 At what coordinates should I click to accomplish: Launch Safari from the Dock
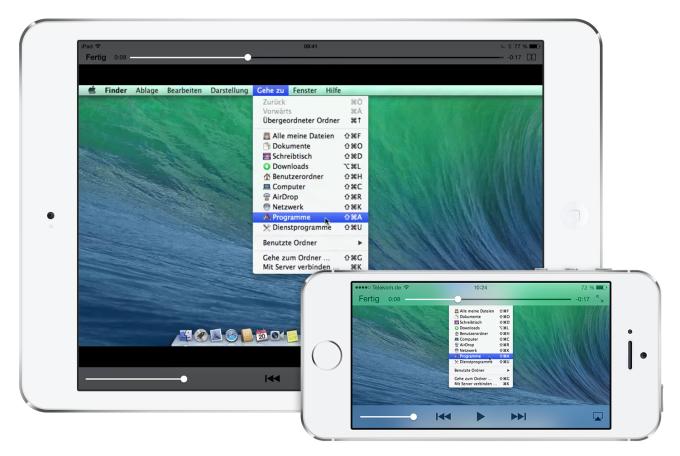click(x=231, y=335)
